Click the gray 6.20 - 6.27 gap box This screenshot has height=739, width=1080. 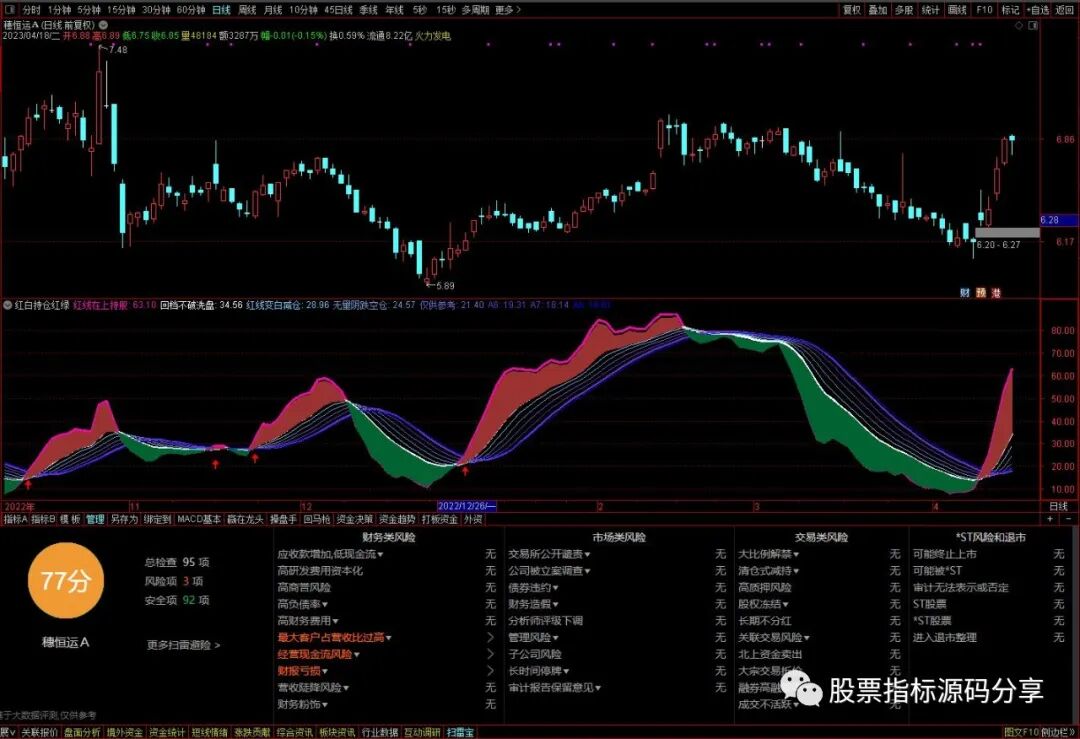pos(1006,233)
